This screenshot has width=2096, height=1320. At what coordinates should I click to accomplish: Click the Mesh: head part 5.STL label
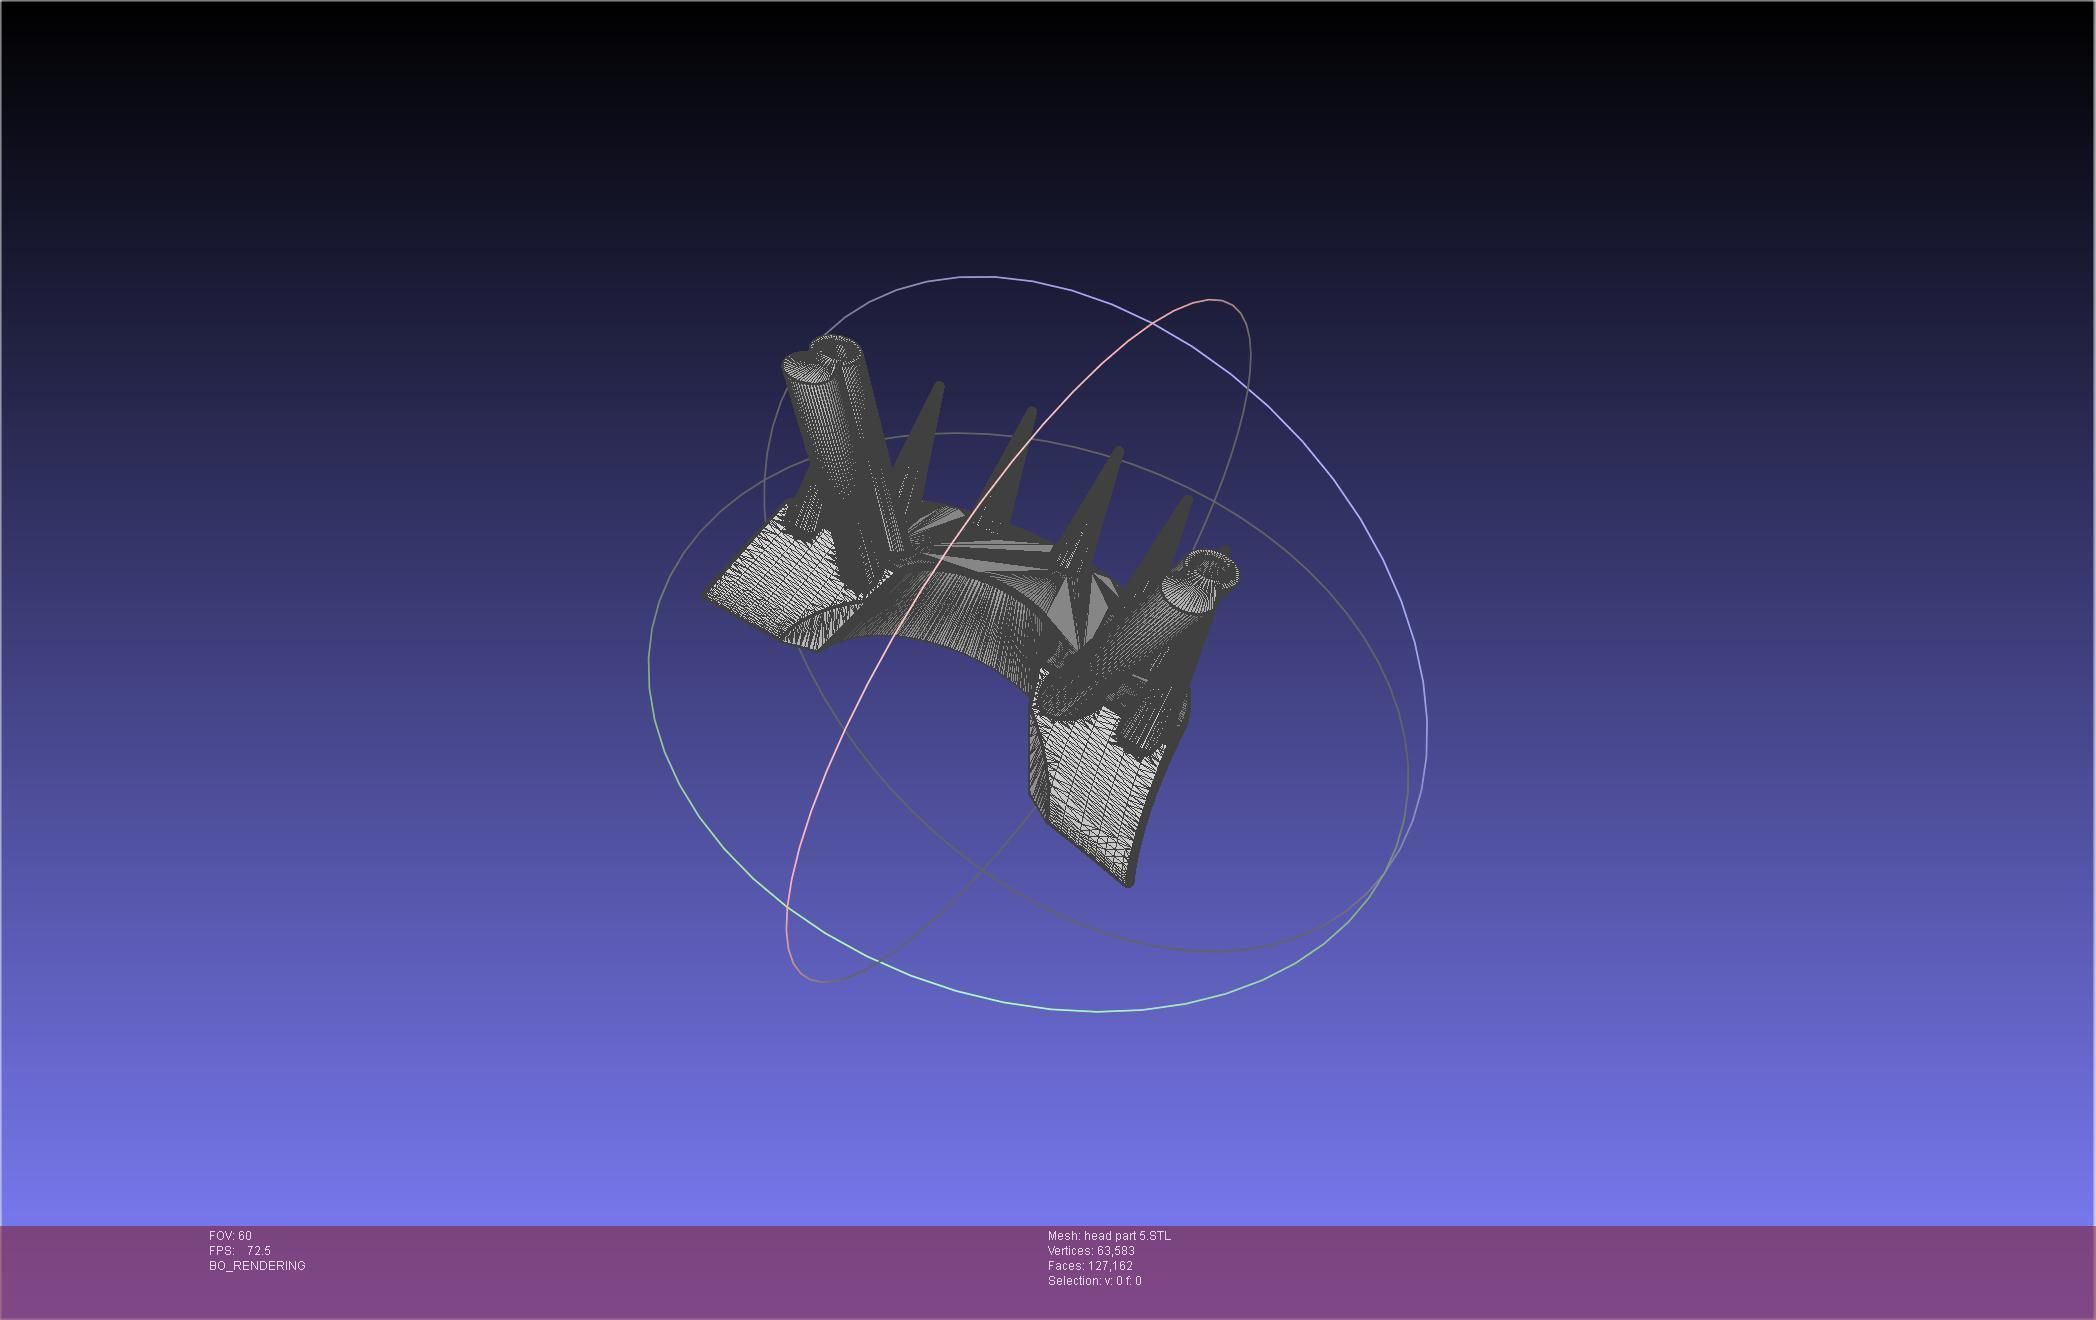click(x=1109, y=1236)
